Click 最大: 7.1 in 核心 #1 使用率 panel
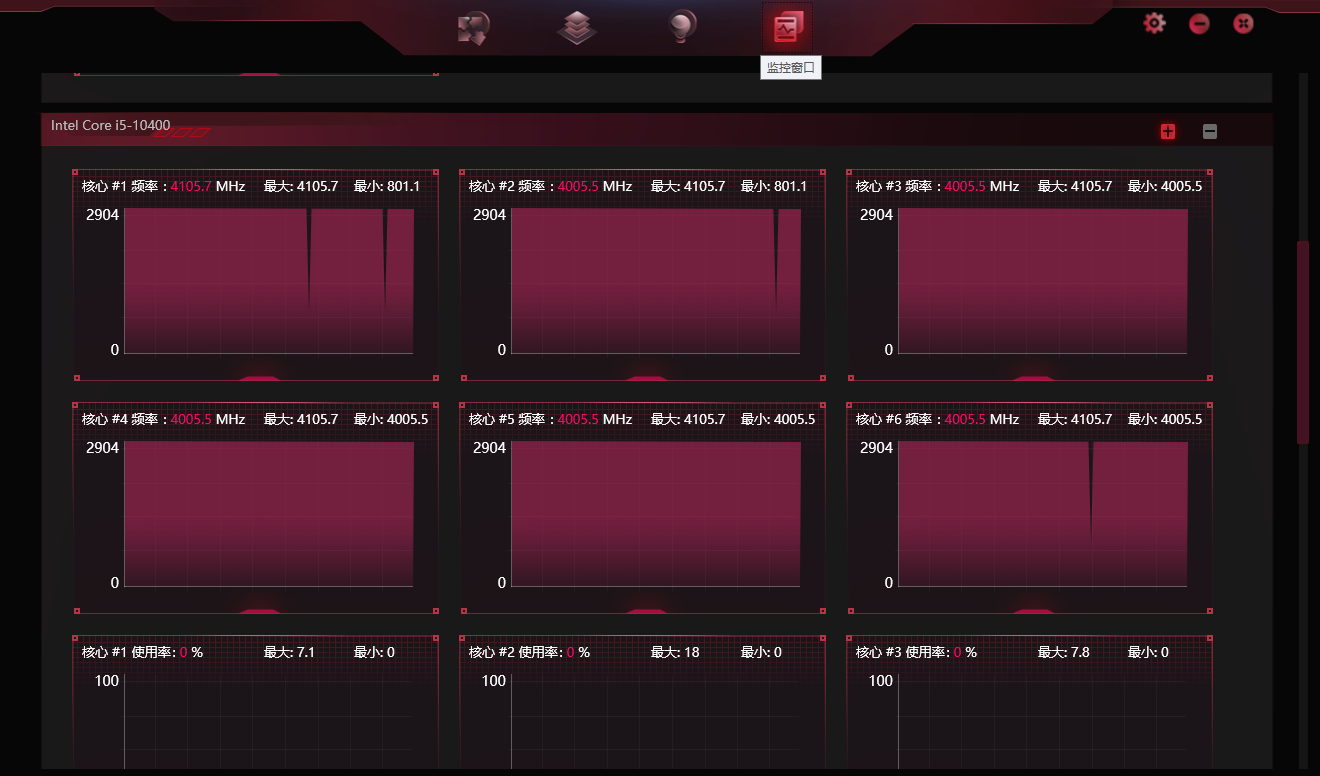 (290, 652)
